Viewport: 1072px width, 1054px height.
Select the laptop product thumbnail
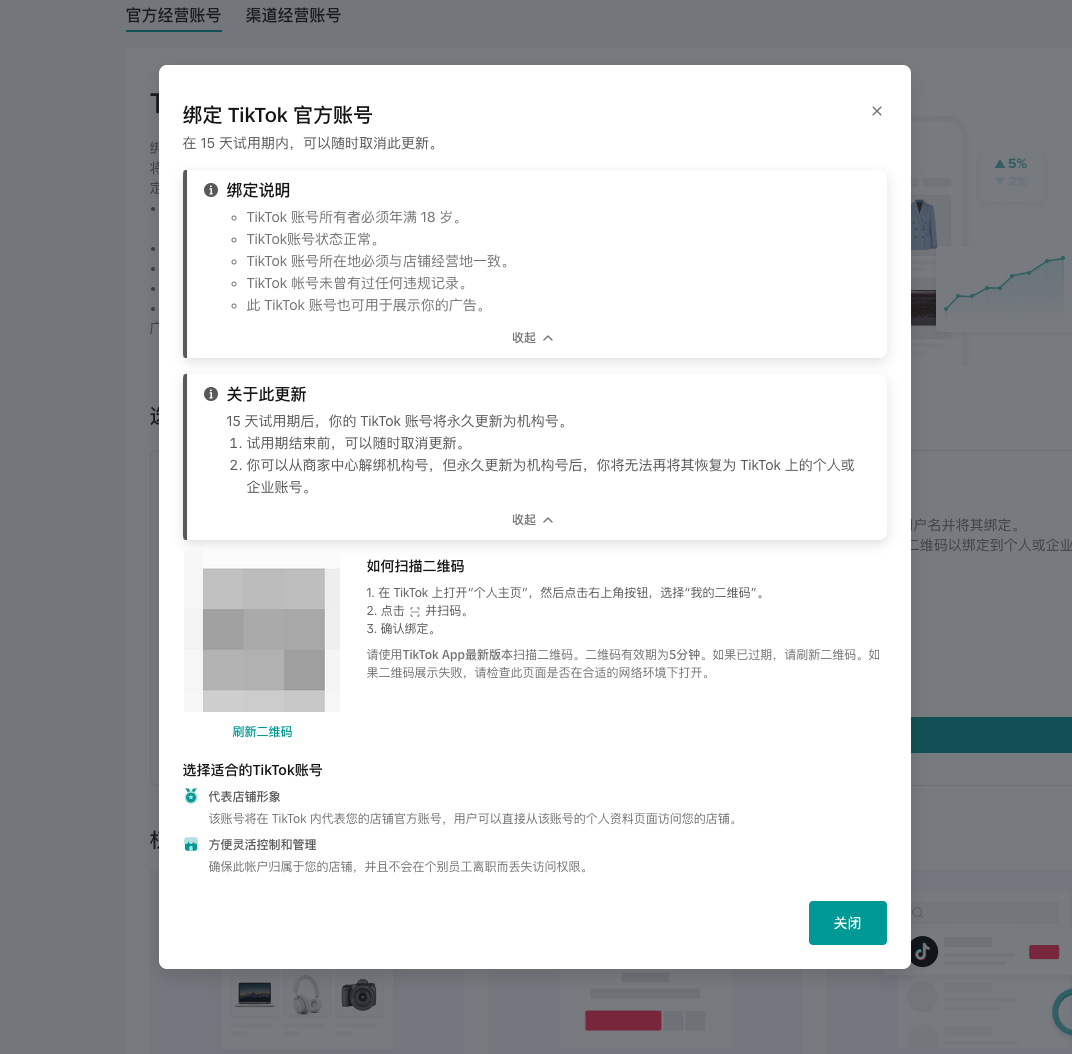pyautogui.click(x=254, y=994)
